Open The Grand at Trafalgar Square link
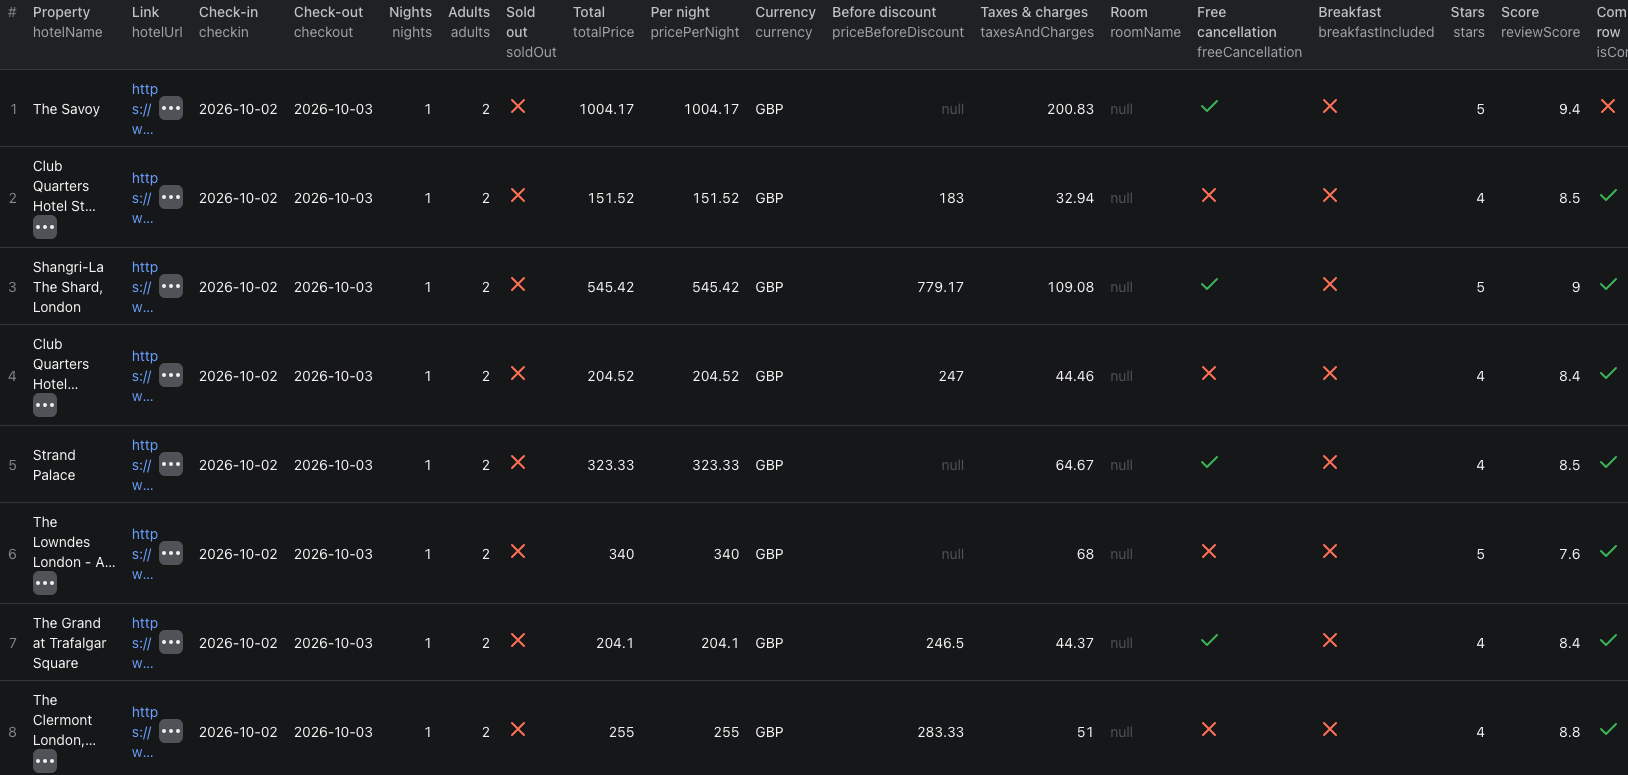Screen dimensions: 1628x775 (144, 643)
